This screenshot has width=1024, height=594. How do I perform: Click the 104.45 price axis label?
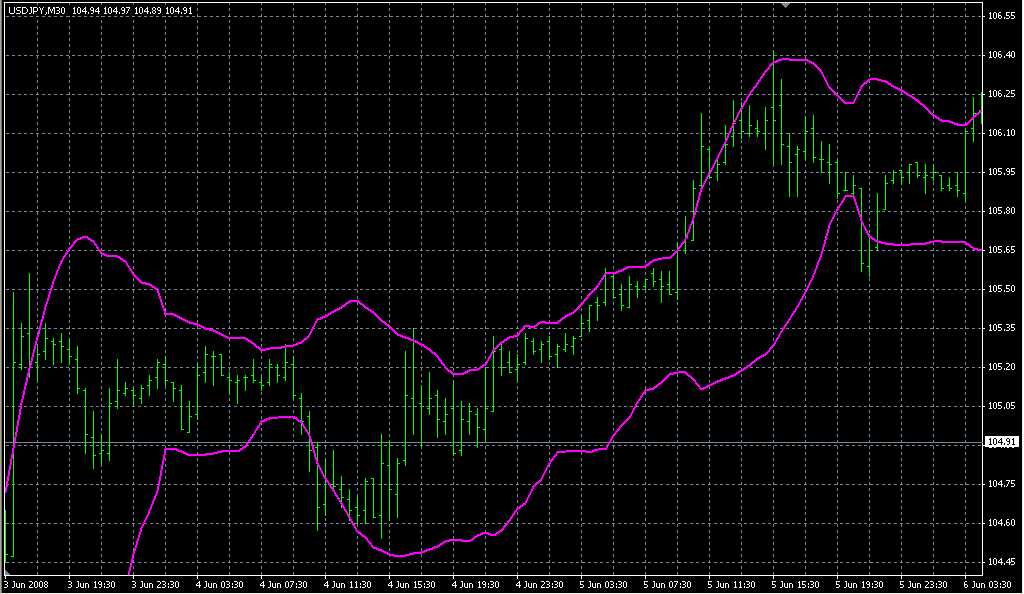click(1001, 561)
